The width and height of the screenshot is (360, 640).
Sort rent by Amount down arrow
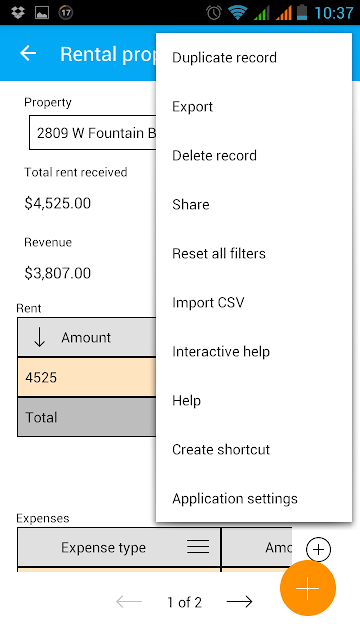pos(40,337)
